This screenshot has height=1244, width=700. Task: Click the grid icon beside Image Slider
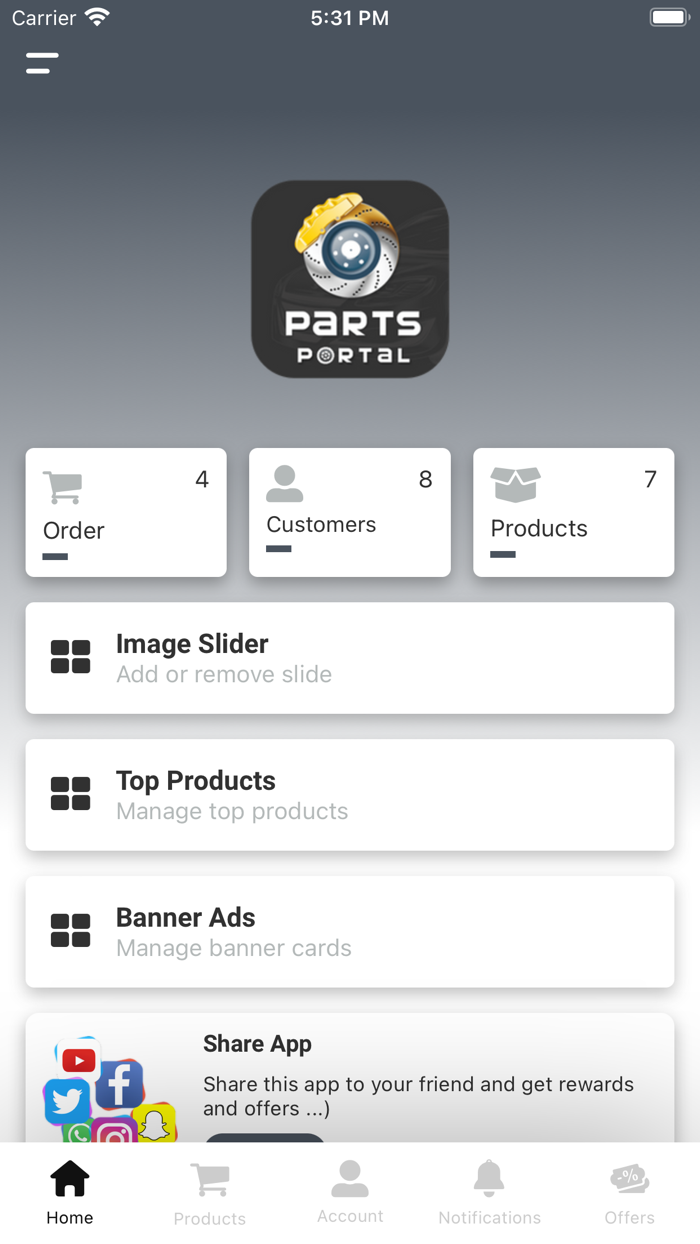[x=69, y=657]
